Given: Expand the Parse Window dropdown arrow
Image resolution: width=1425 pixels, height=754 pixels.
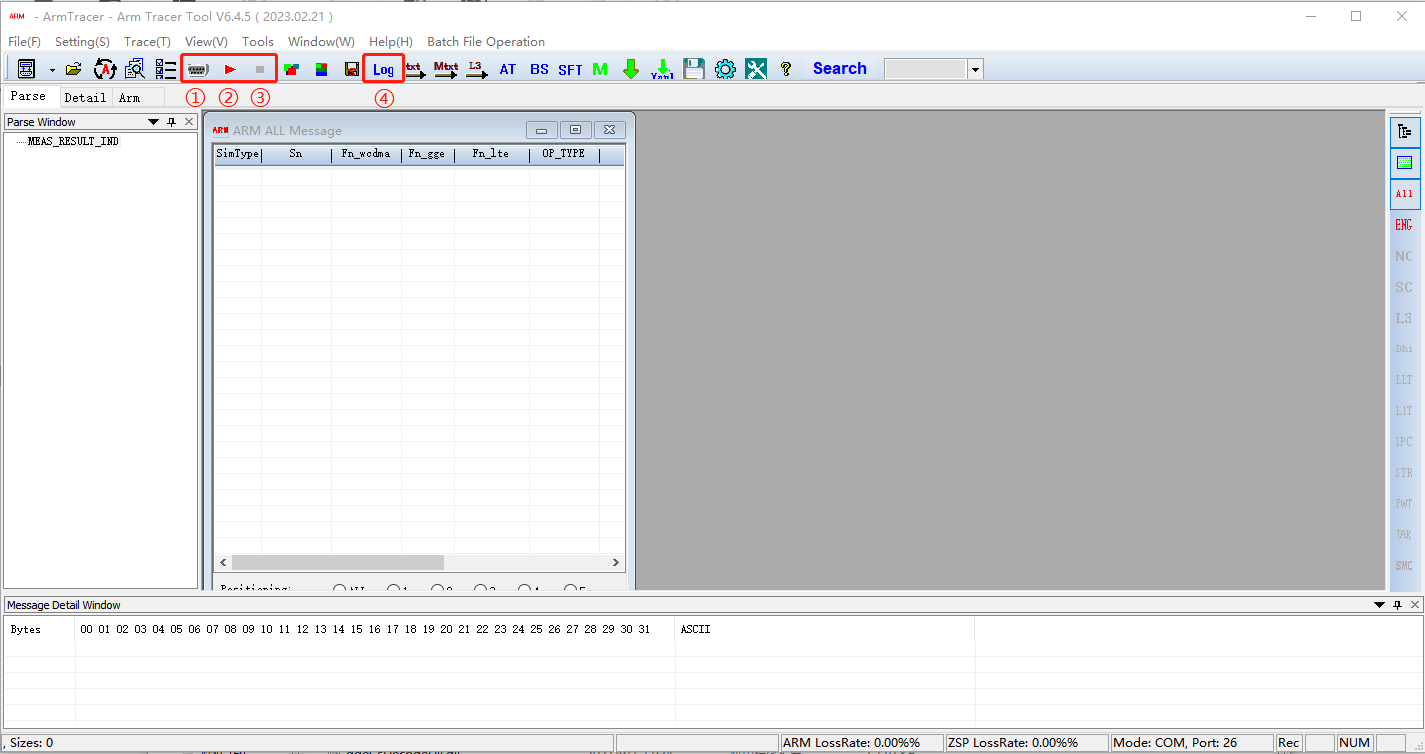Looking at the screenshot, I should click(153, 122).
